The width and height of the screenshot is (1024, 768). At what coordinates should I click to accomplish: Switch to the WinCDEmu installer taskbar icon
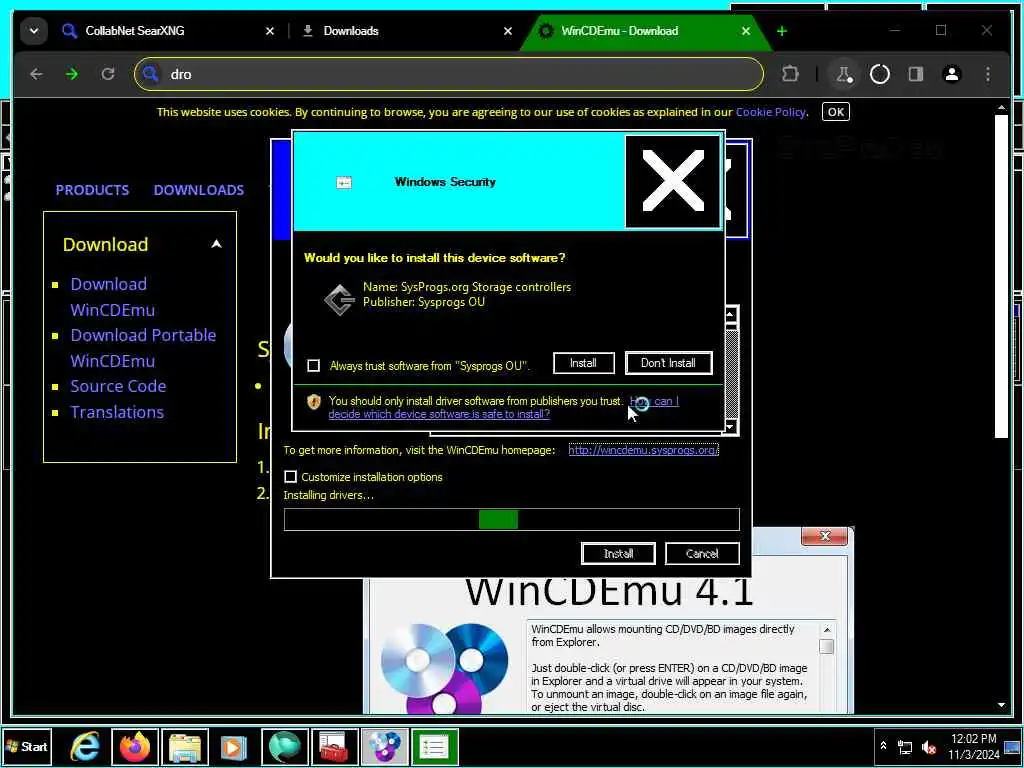tap(385, 746)
